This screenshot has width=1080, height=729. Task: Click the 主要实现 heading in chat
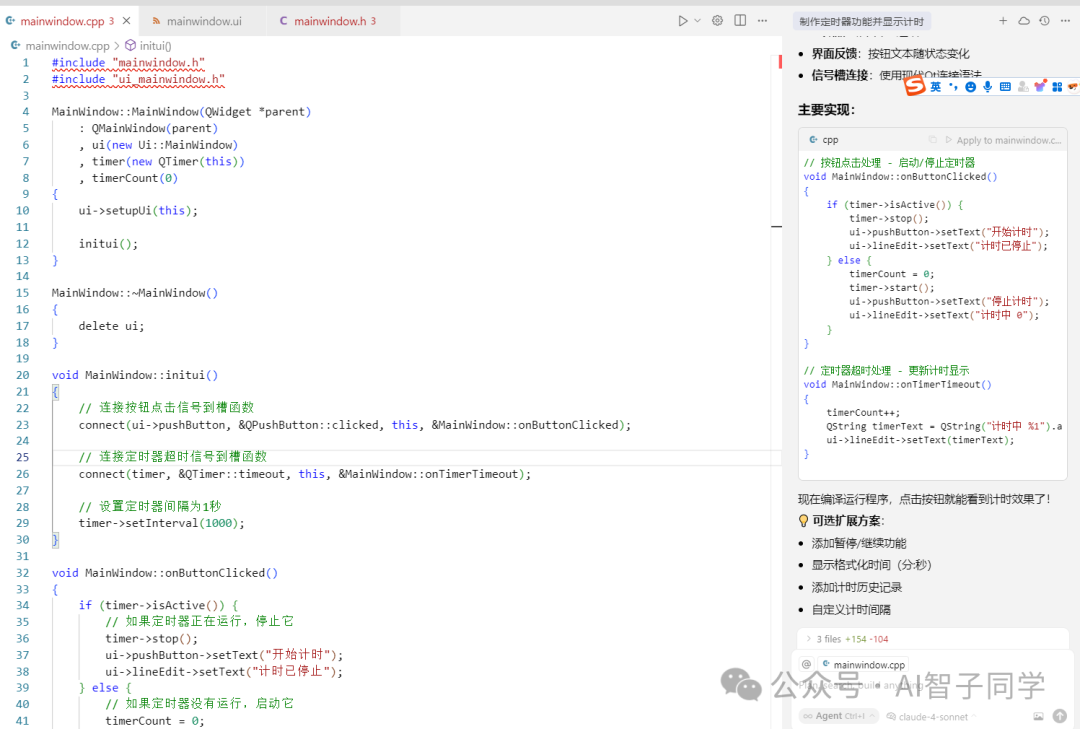click(827, 110)
